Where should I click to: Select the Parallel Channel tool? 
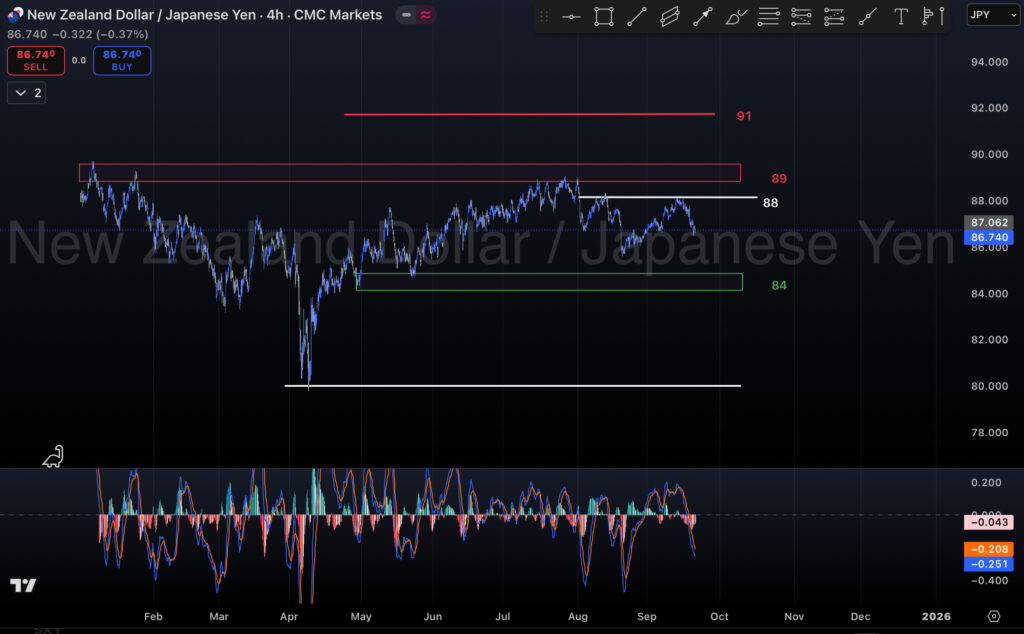[x=670, y=17]
